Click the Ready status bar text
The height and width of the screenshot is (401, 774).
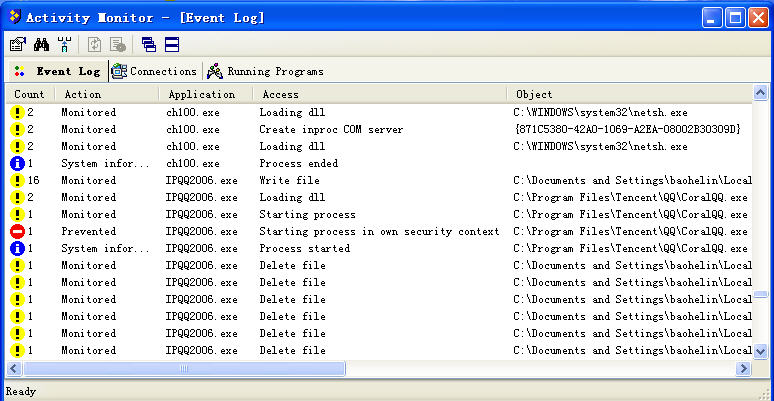[21, 392]
